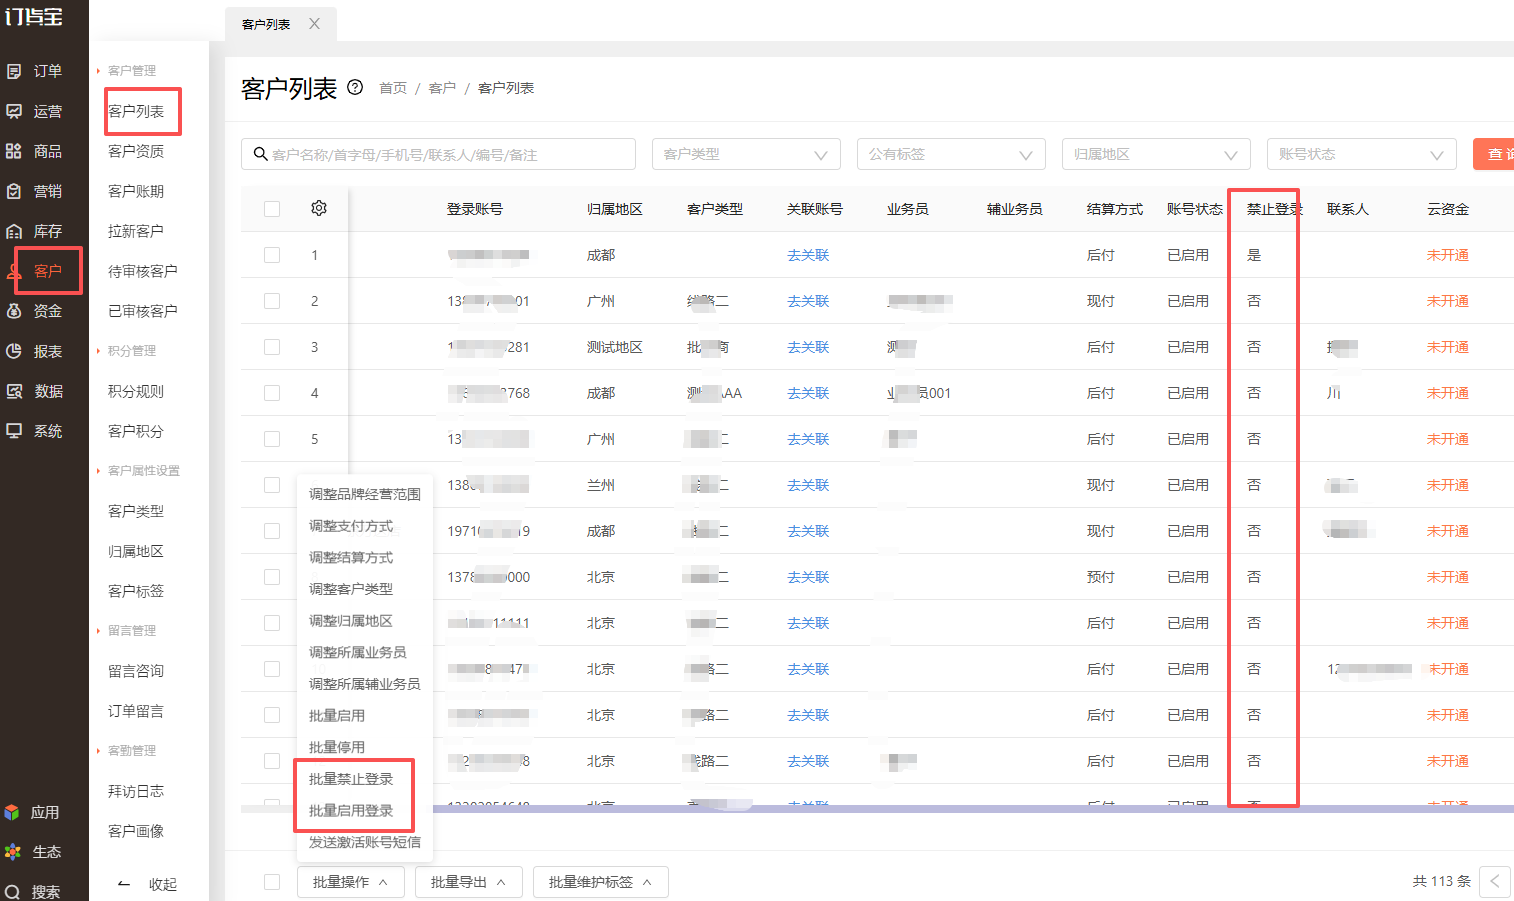This screenshot has height=901, width=1514.
Task: Click the 未开通 link in row 2
Action: click(x=1447, y=301)
